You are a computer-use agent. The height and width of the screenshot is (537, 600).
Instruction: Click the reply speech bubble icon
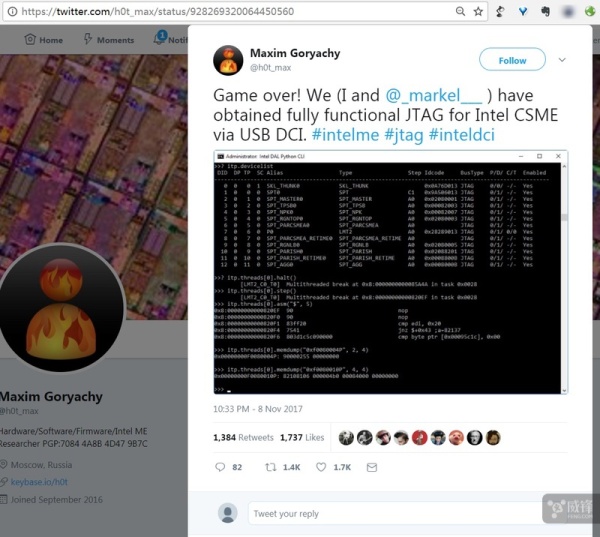(220, 467)
